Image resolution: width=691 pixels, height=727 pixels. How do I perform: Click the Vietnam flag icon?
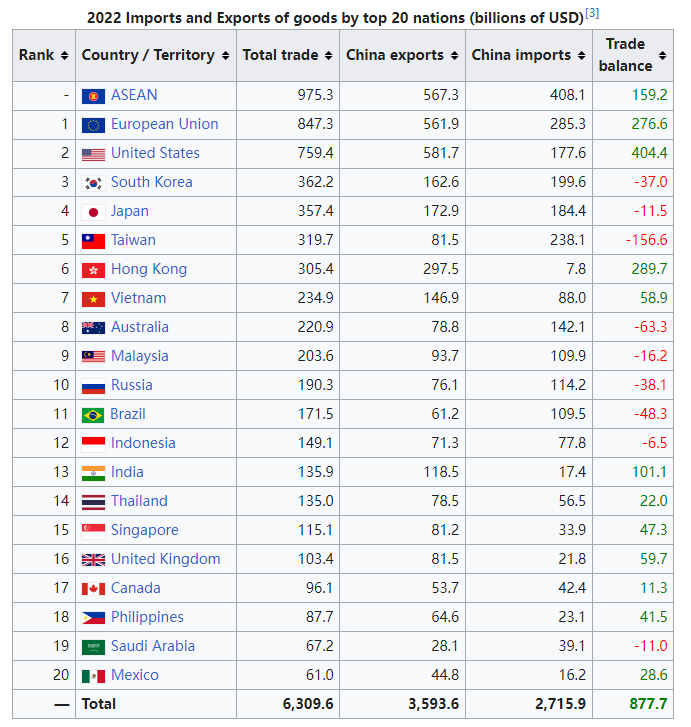point(93,300)
